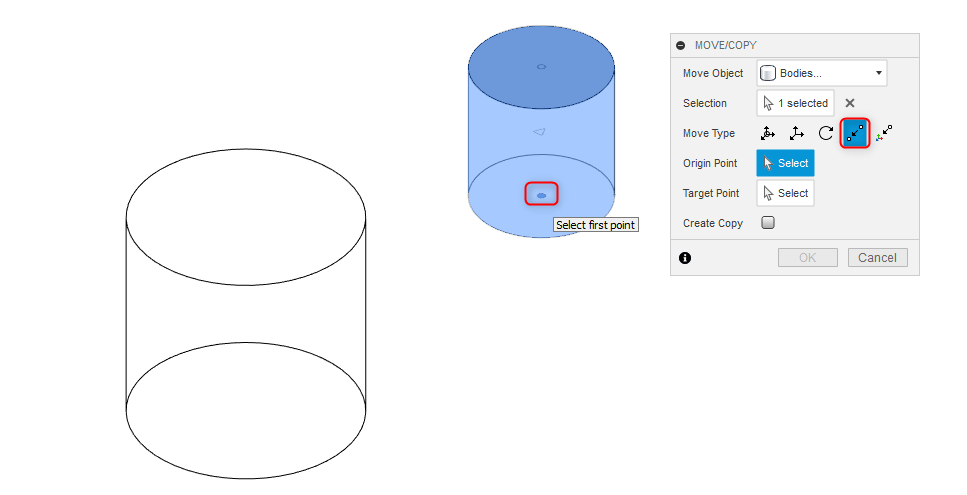Click the MOVE/COPY dialog title bar
This screenshot has width=967, height=495.
(794, 46)
